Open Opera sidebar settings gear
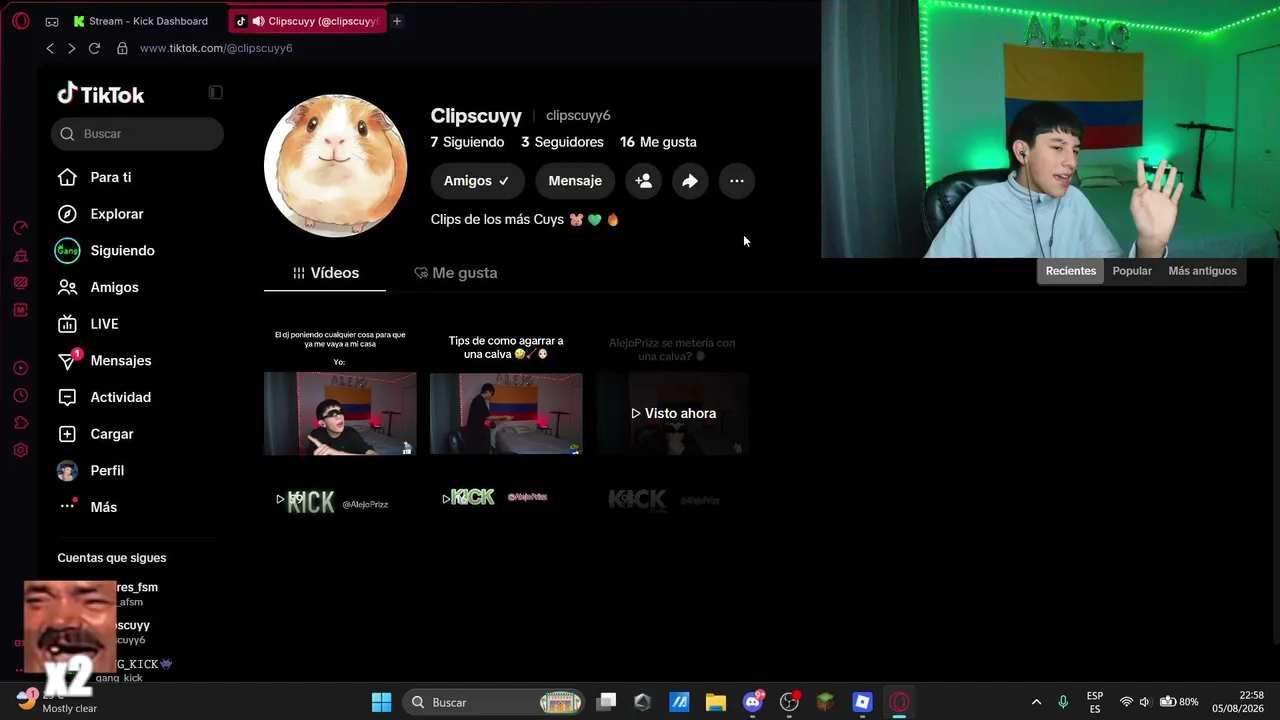Viewport: 1280px width, 720px height. tap(20, 450)
